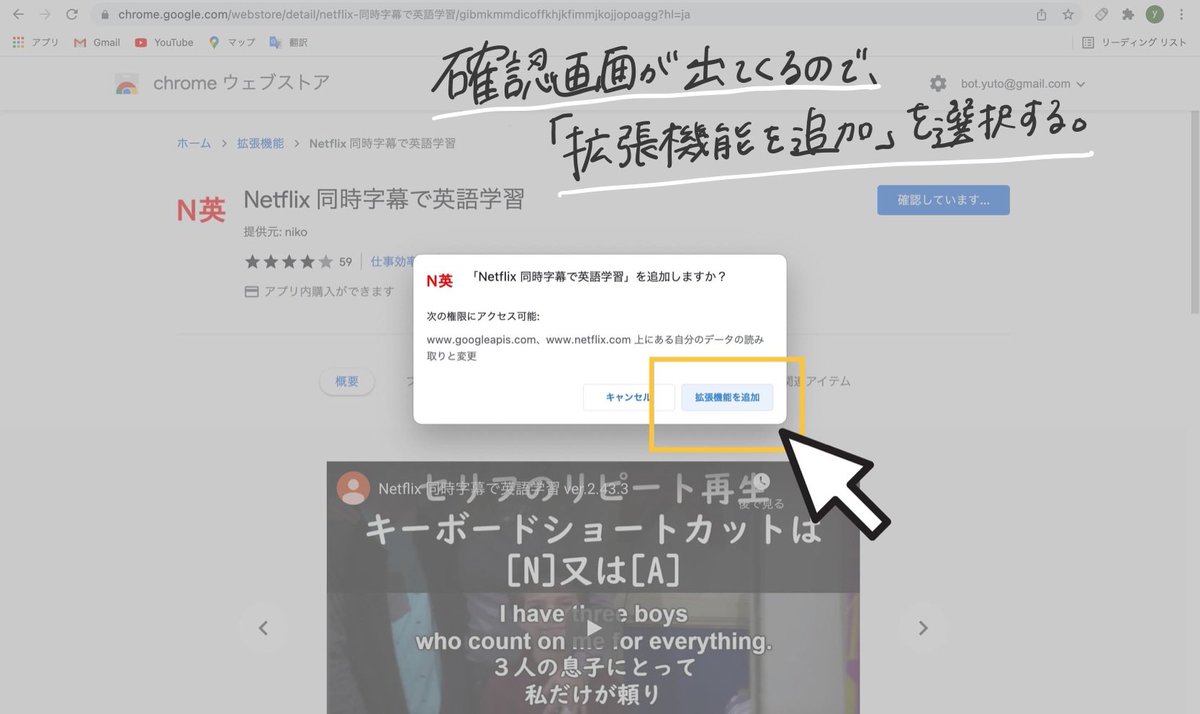The width and height of the screenshot is (1200, 714).
Task: Play the preview video
Action: [x=593, y=628]
